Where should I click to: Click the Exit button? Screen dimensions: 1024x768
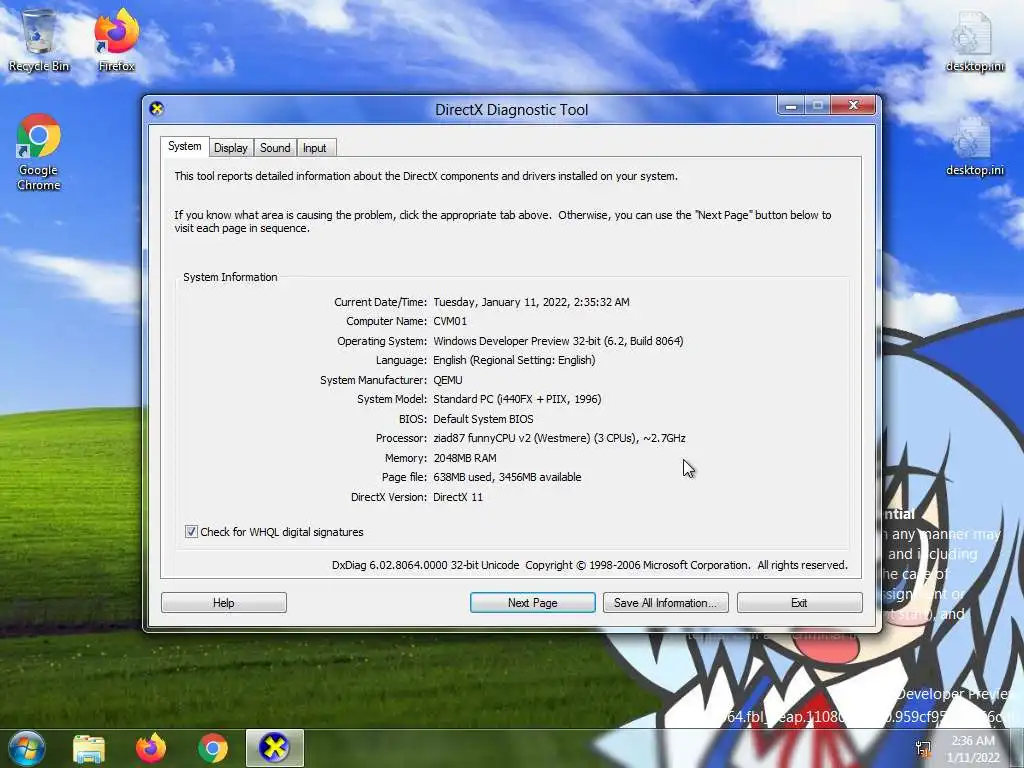click(799, 603)
